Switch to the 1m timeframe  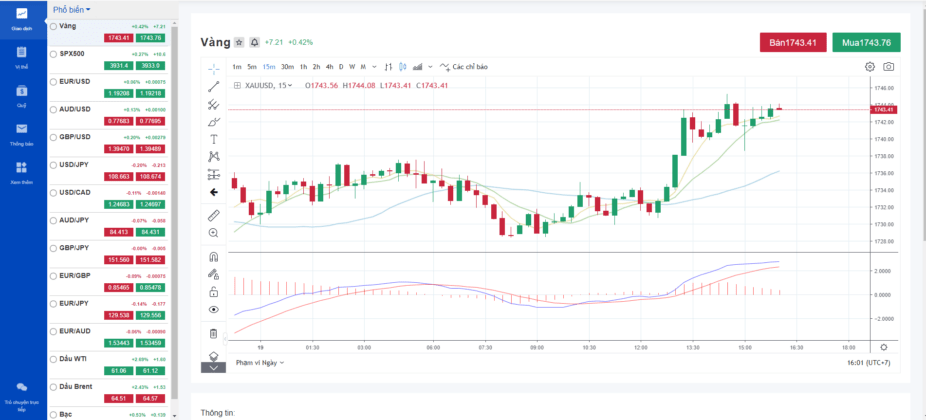[237, 67]
